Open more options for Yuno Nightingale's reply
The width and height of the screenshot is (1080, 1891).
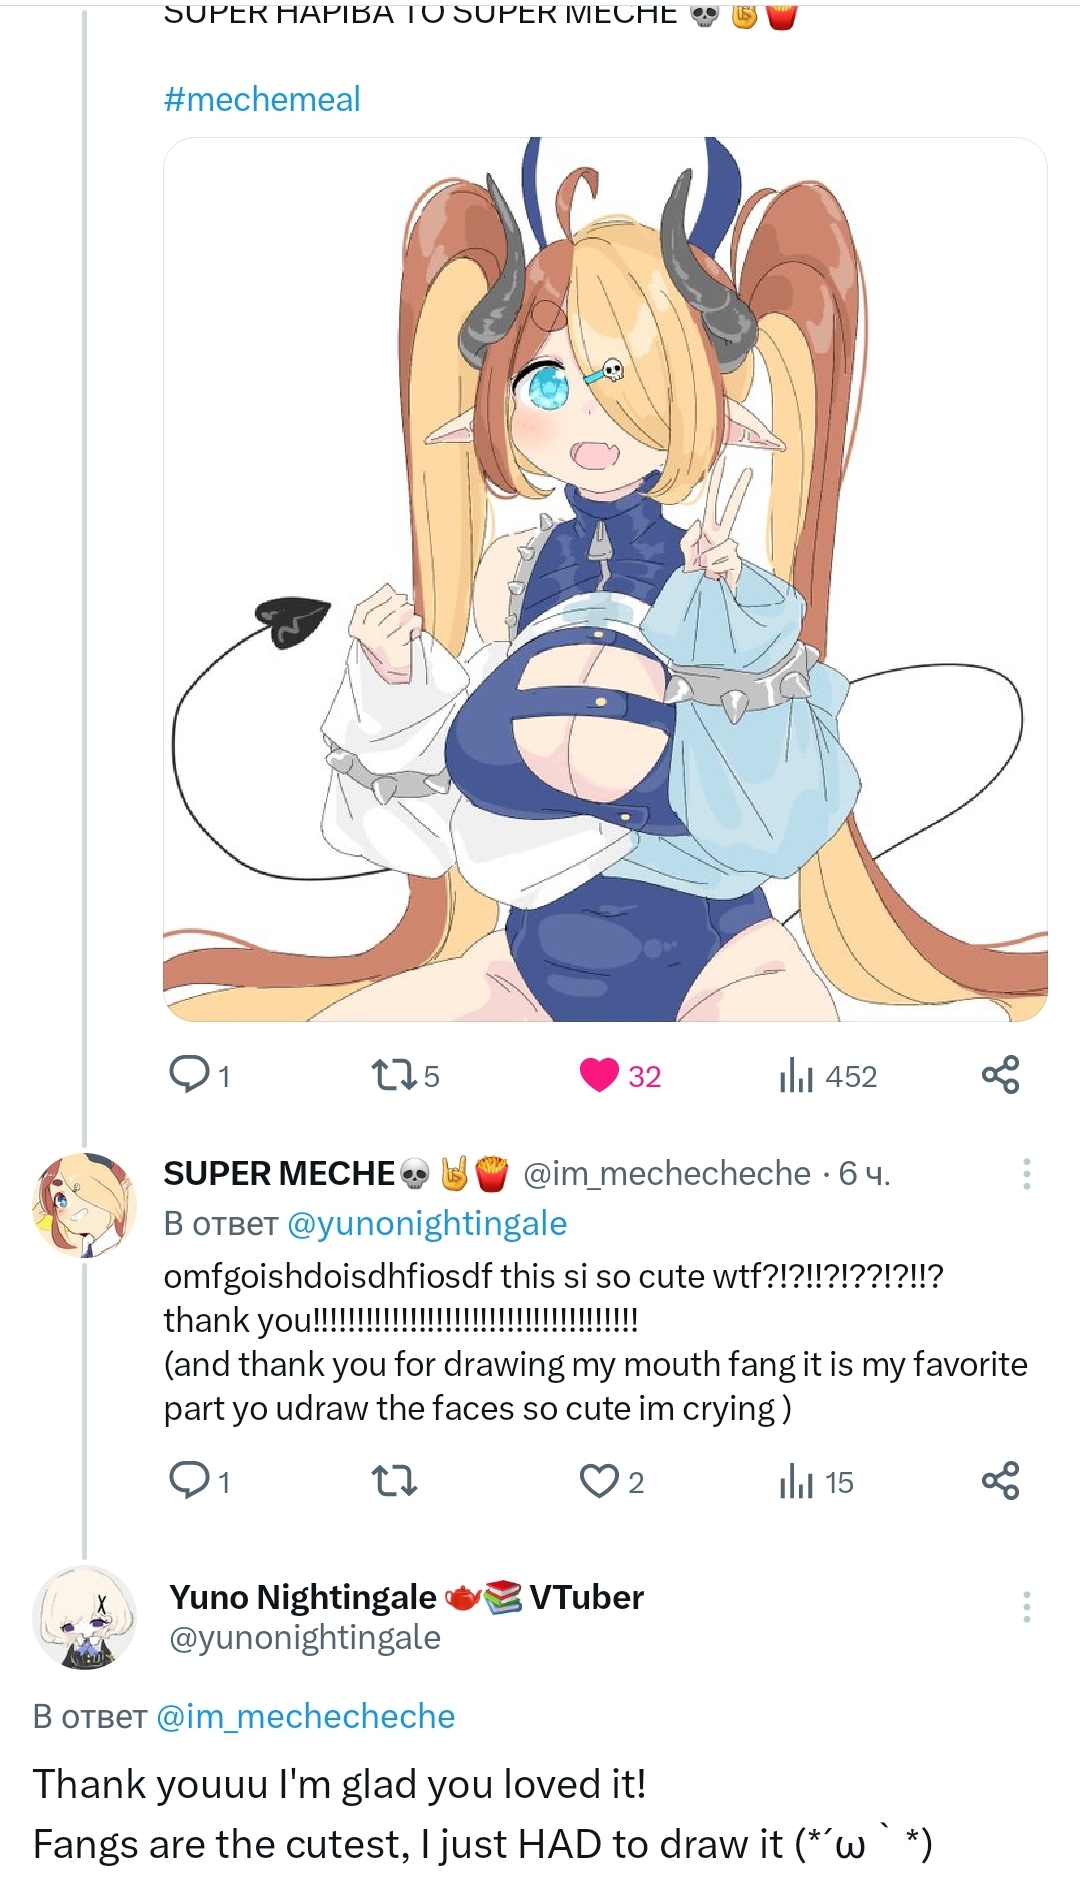pos(1026,1607)
